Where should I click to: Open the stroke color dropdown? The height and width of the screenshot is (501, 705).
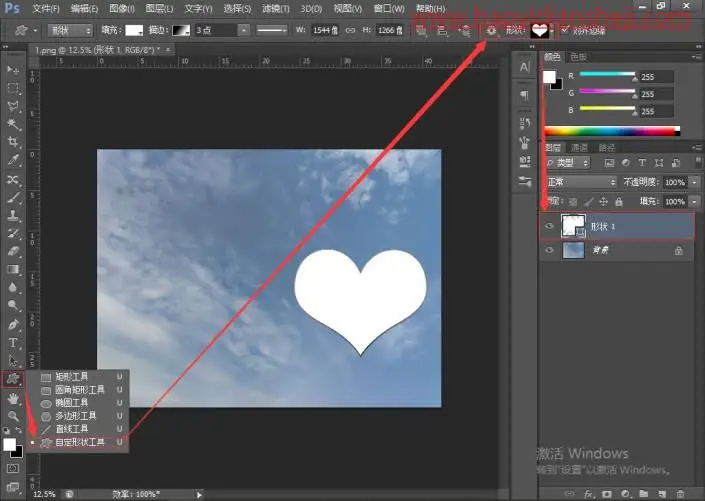point(181,31)
